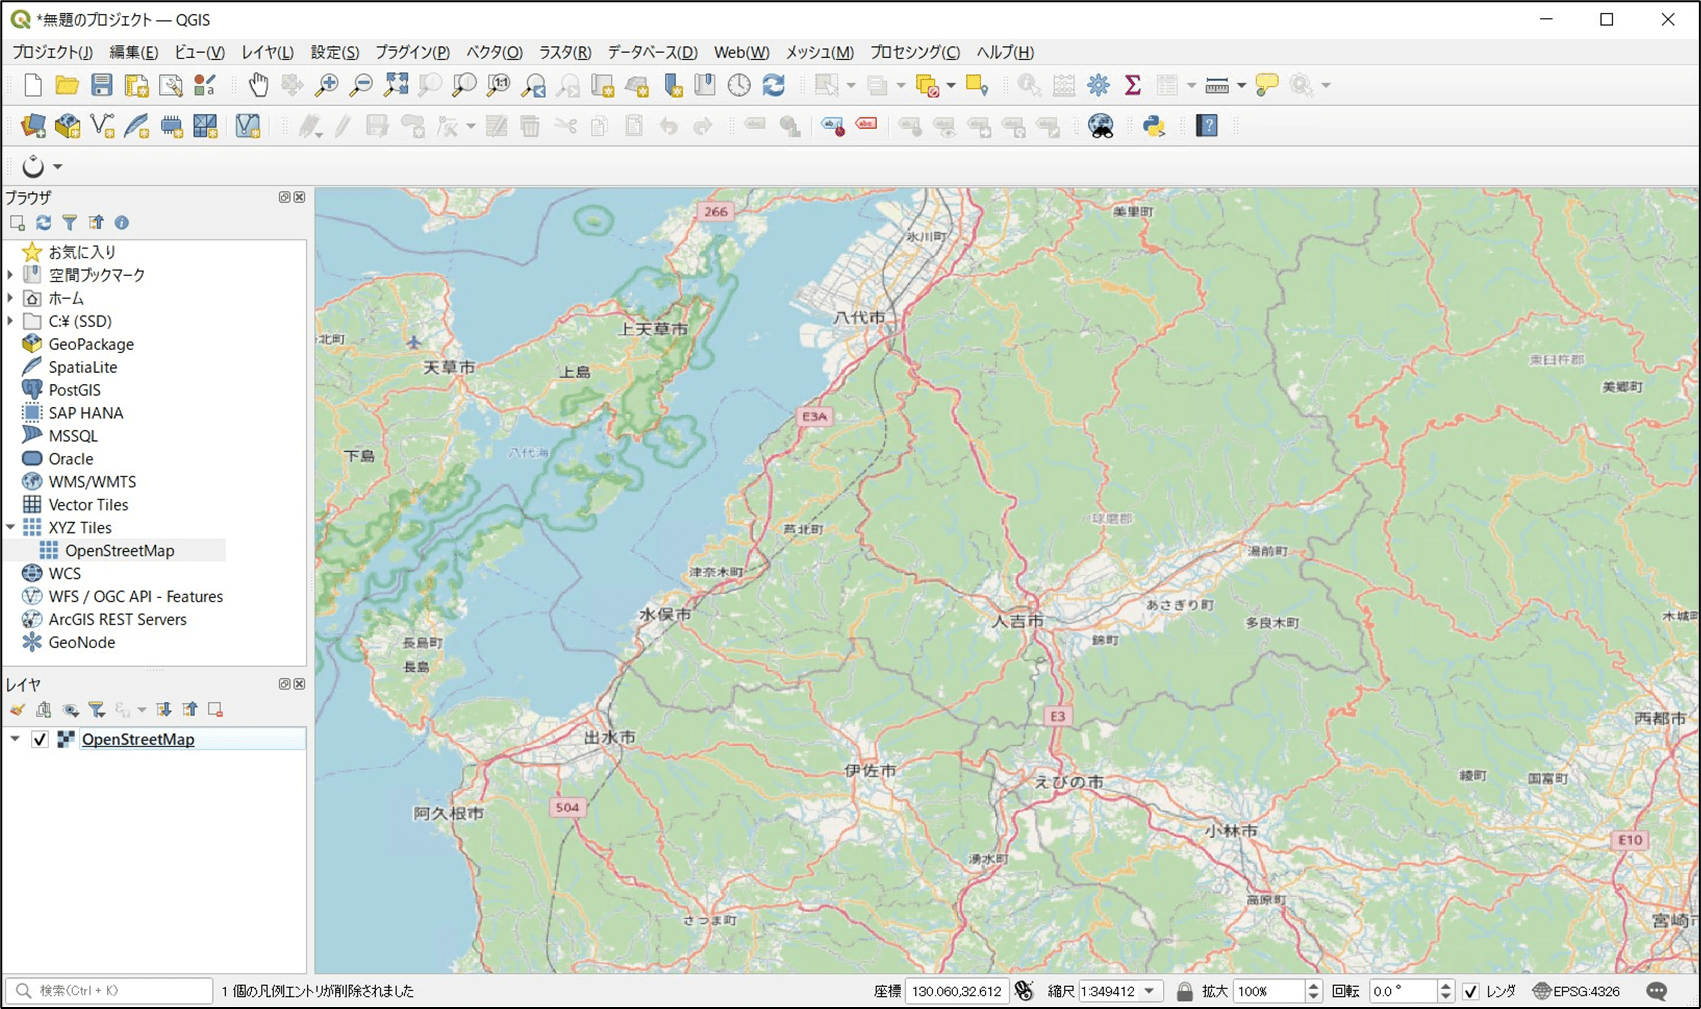Viewport: 1701px width, 1009px height.
Task: Click the MetaSearch globe binoculars icon
Action: 1101,126
